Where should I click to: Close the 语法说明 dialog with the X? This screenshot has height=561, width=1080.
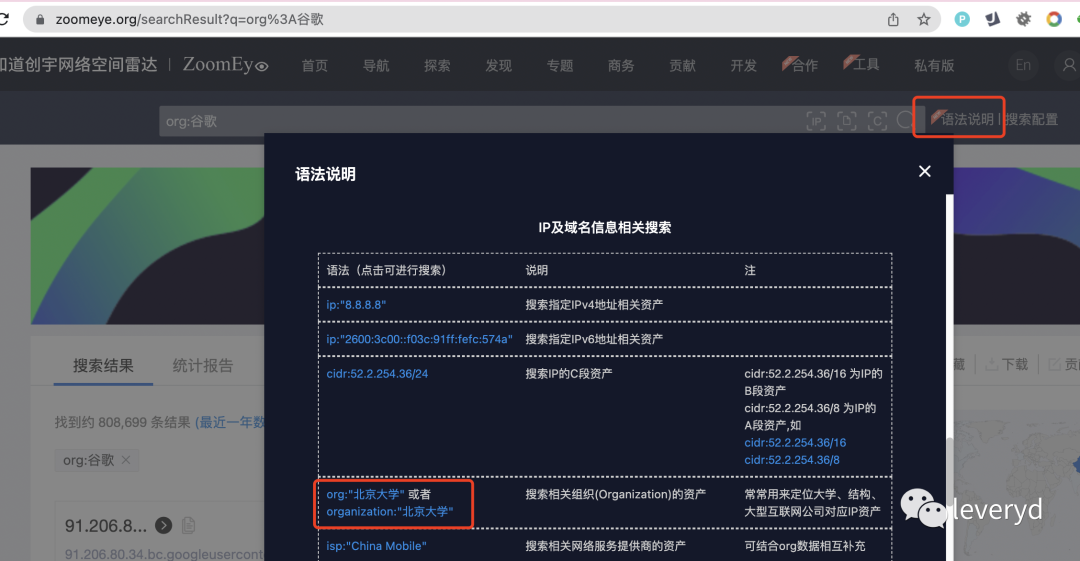click(924, 171)
